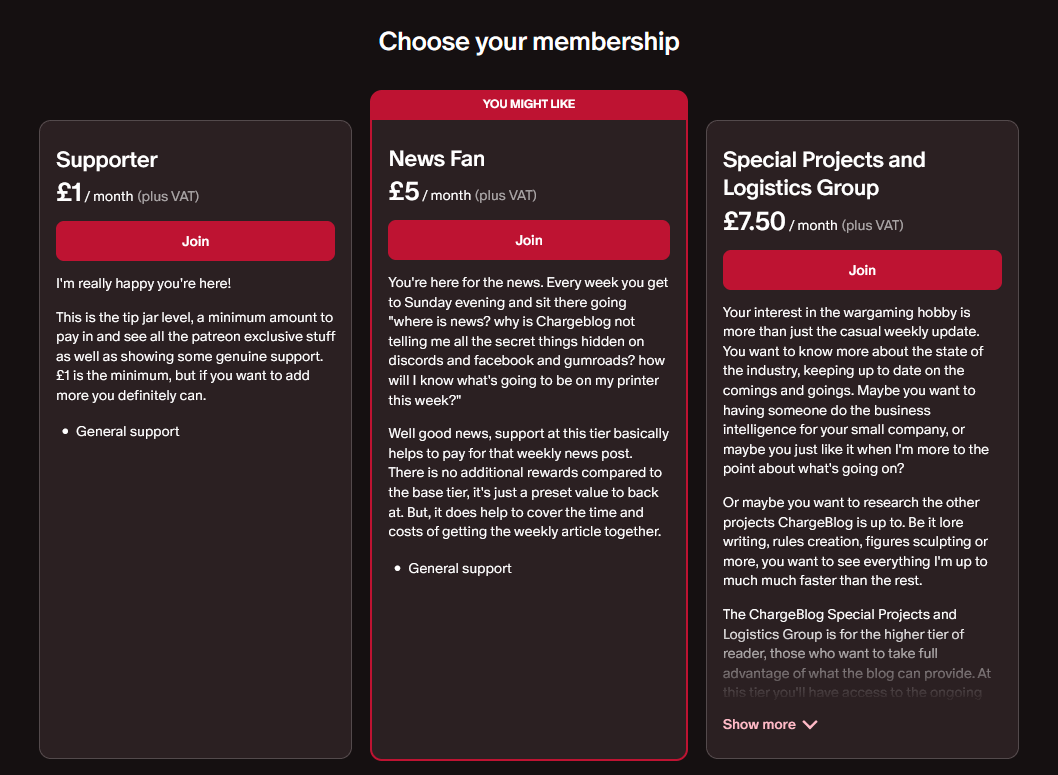Viewport: 1058px width, 775px height.
Task: Click "I'm really happy you're here!" text
Action: pyautogui.click(x=143, y=283)
